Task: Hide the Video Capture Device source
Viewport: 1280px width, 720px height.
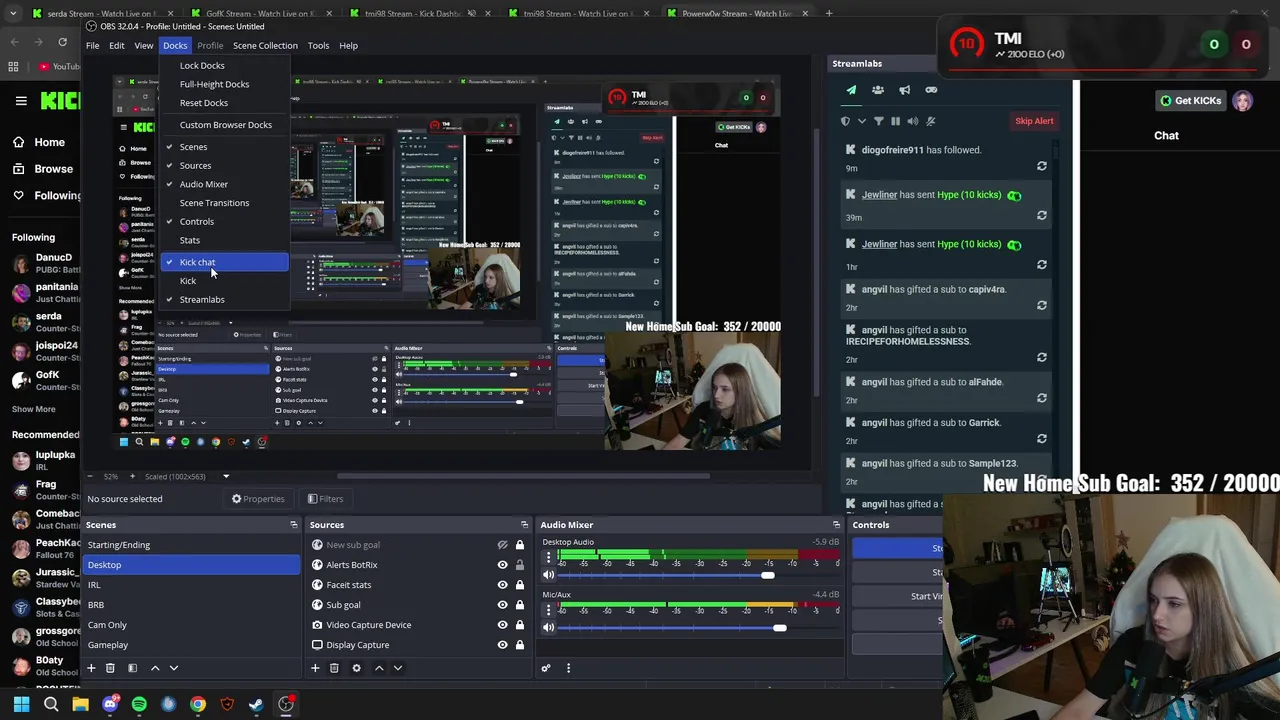Action: [503, 625]
